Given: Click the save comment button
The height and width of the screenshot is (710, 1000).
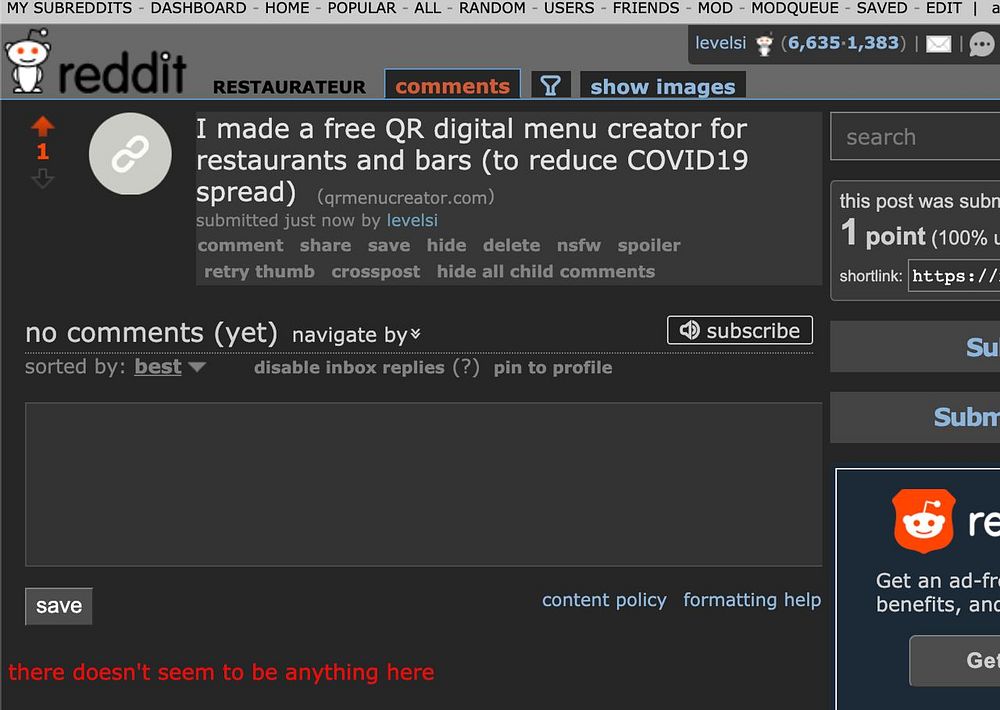Looking at the screenshot, I should point(59,606).
